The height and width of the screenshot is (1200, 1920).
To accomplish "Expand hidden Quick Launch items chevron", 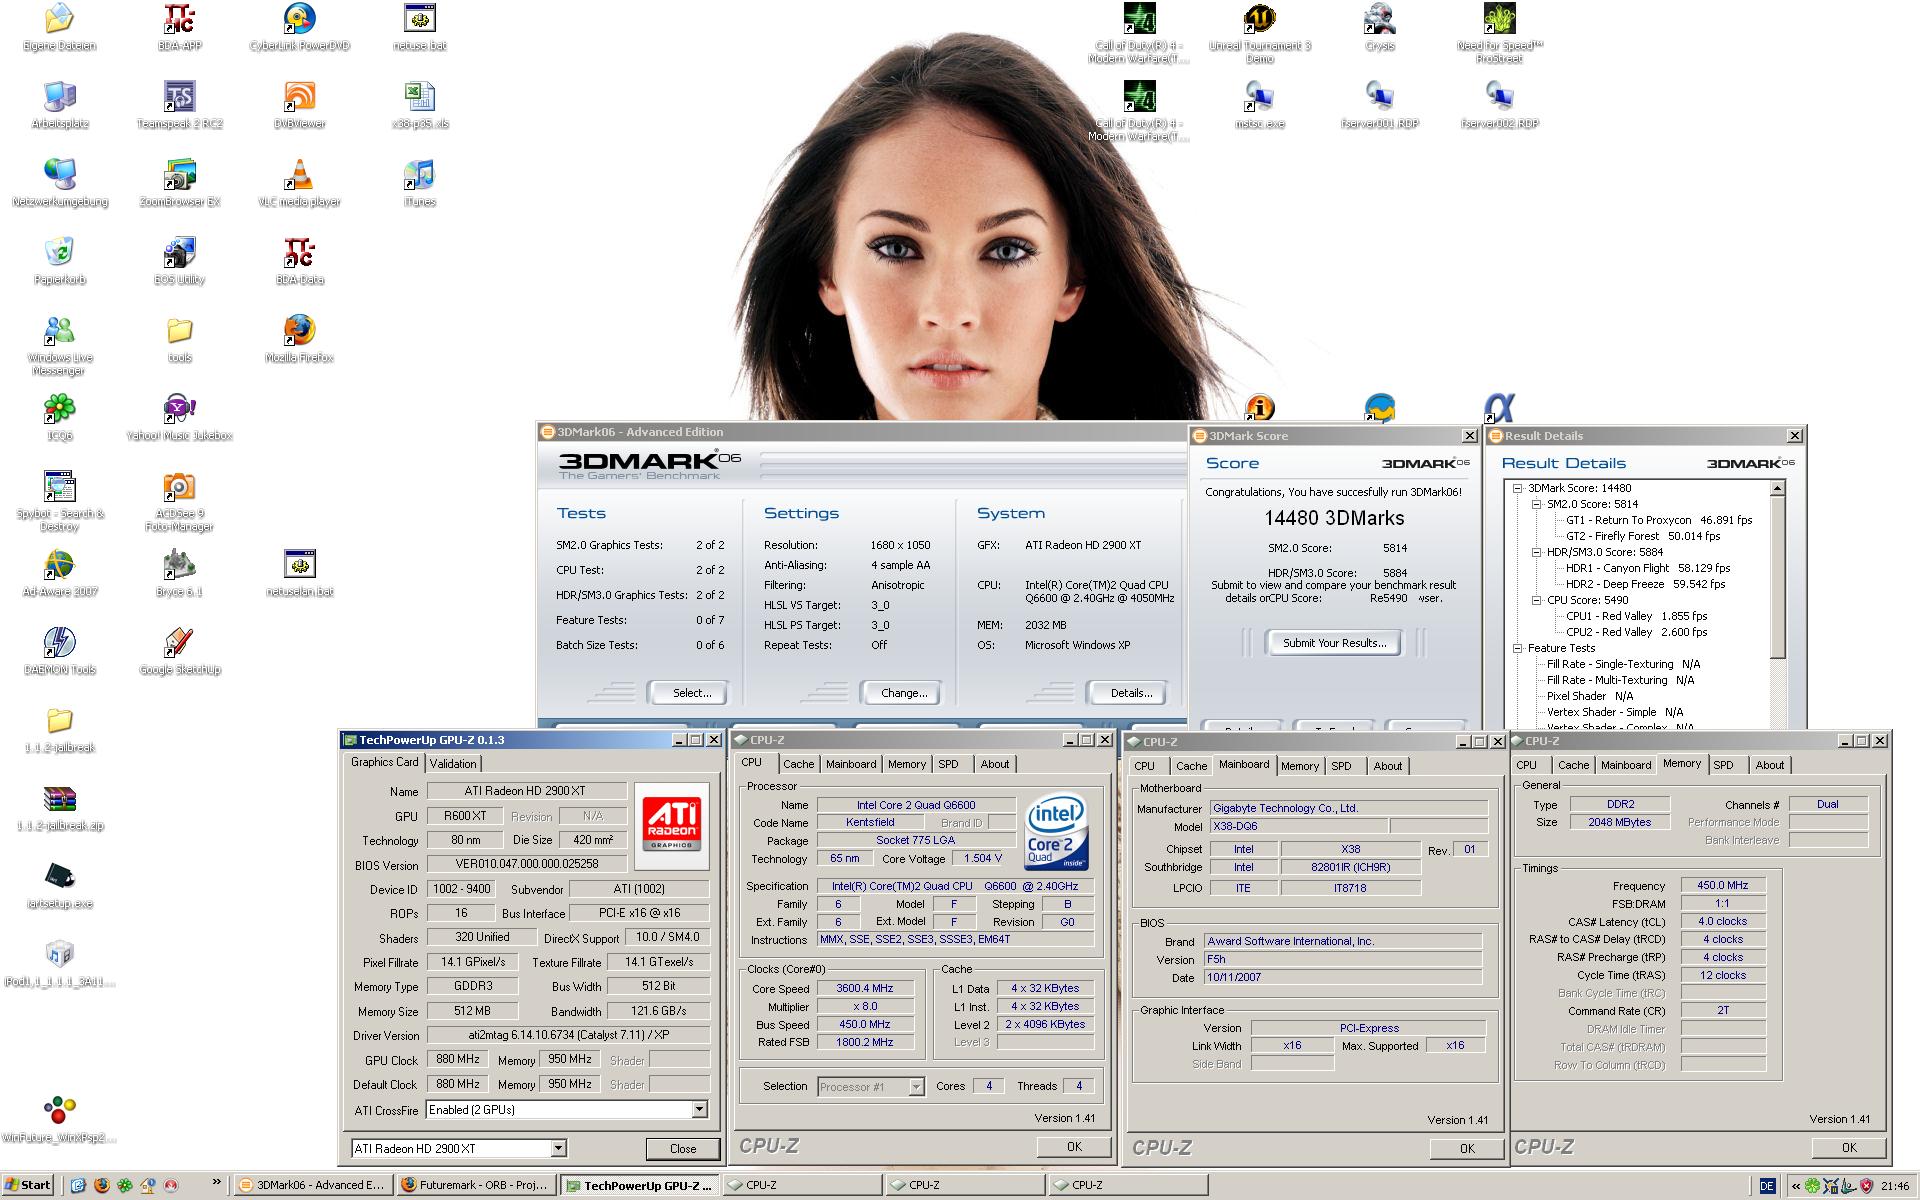I will coord(216,1183).
